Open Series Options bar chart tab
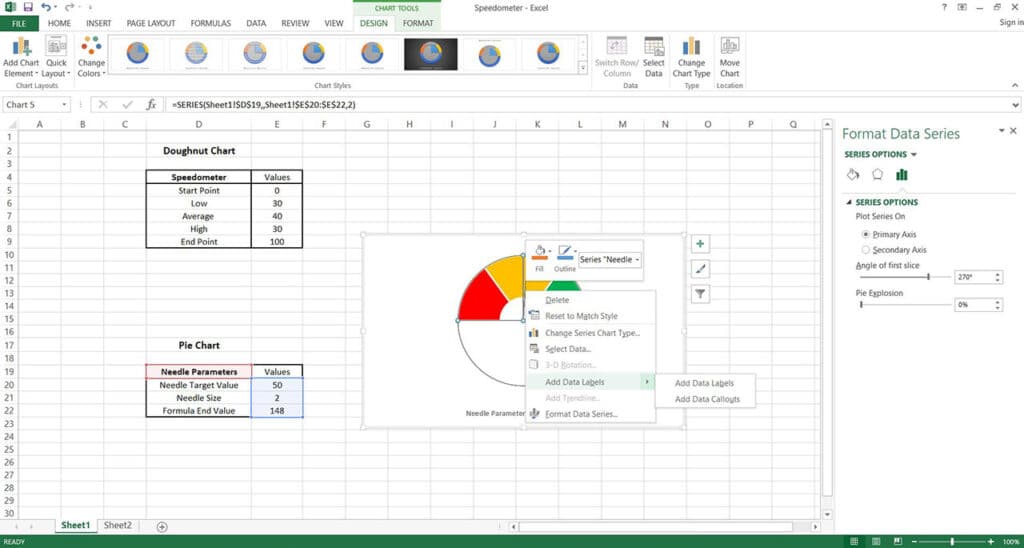This screenshot has height=548, width=1024. coord(902,174)
